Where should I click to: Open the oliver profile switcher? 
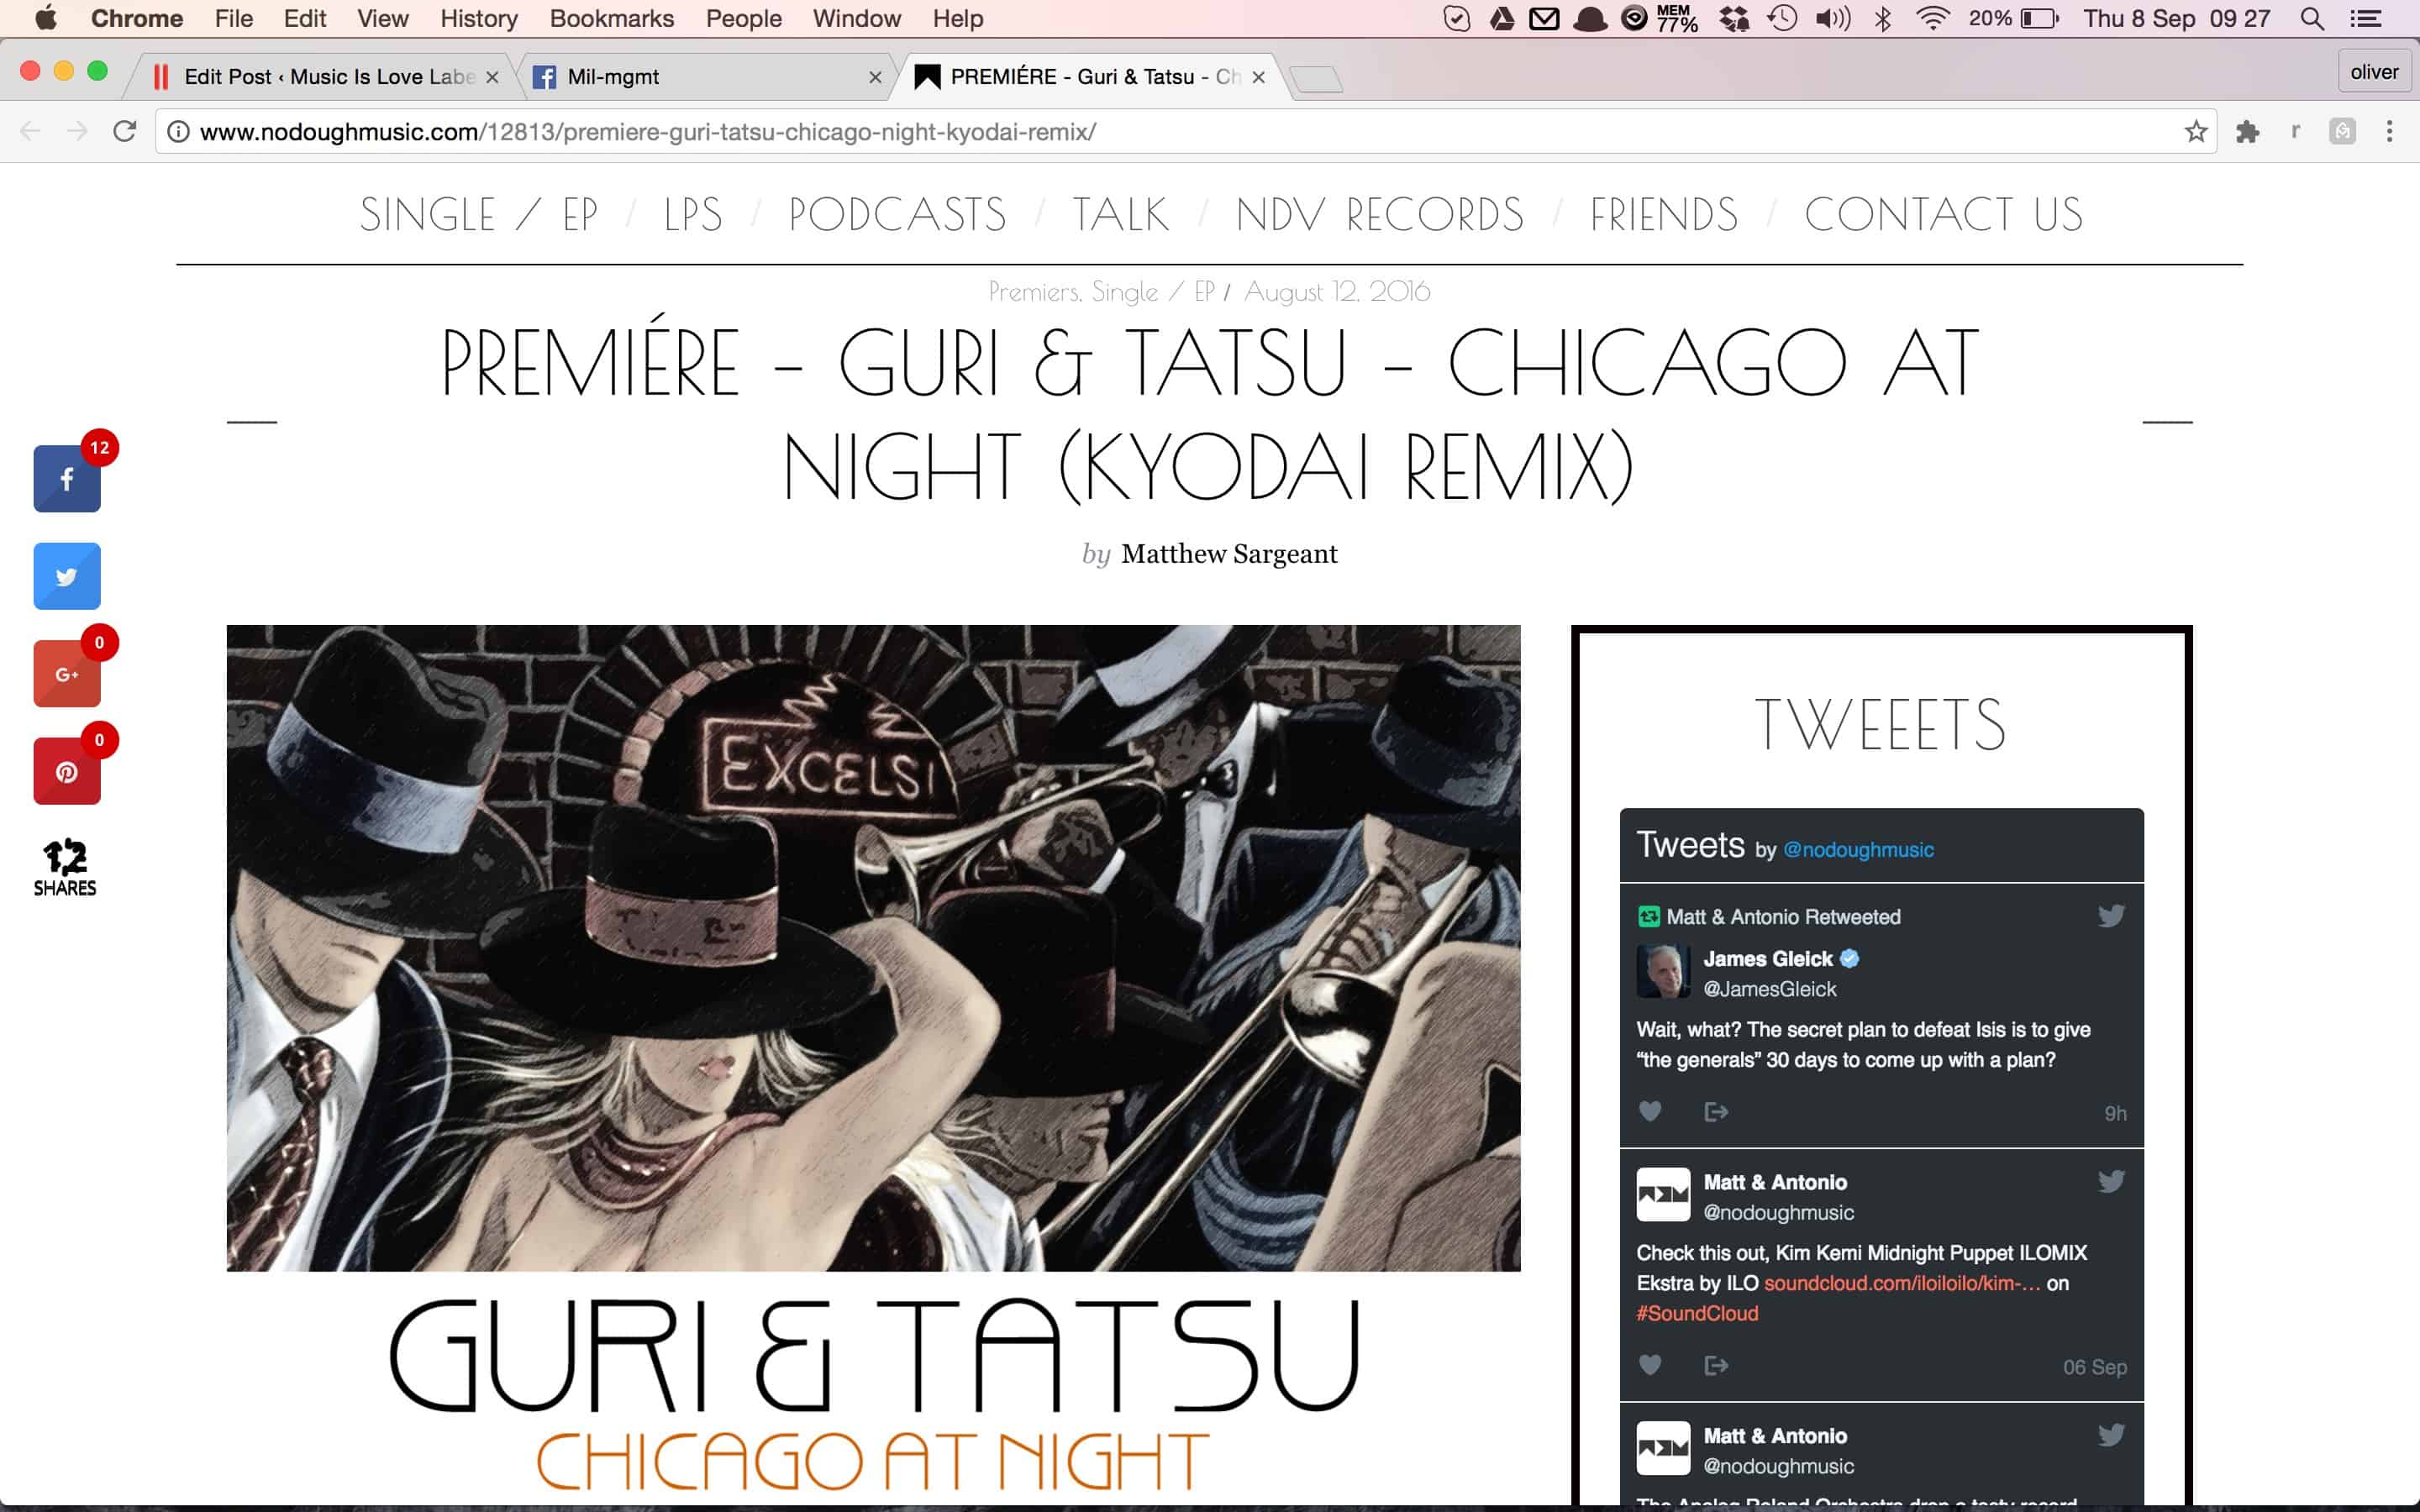pyautogui.click(x=2374, y=72)
